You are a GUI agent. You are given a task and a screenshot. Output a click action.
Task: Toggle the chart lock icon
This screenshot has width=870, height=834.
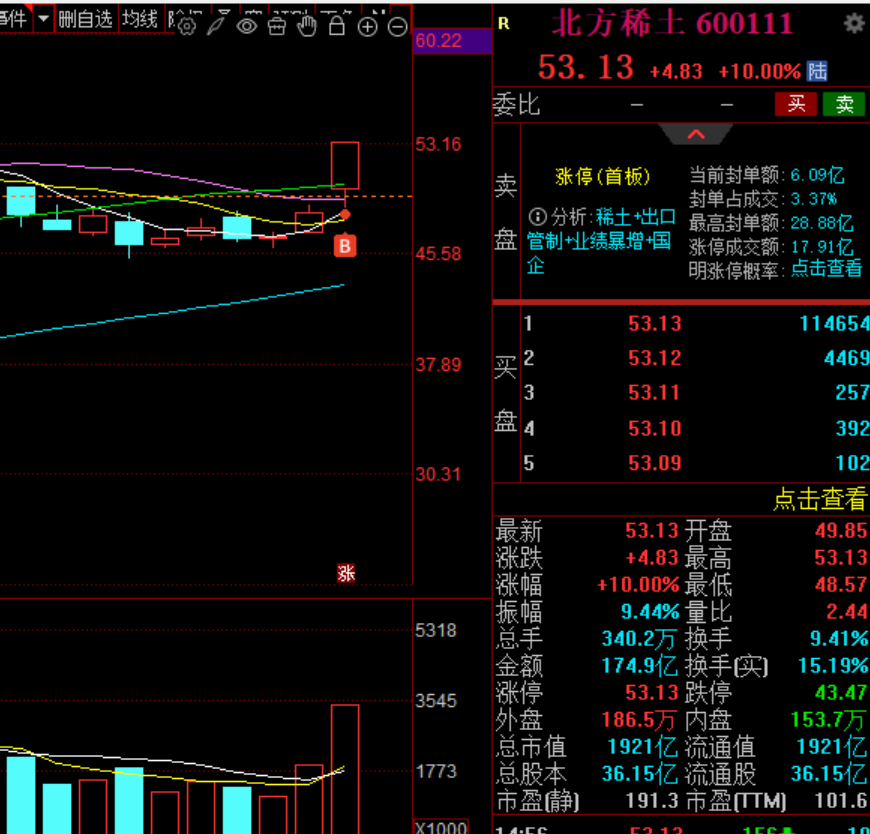pyautogui.click(x=337, y=26)
